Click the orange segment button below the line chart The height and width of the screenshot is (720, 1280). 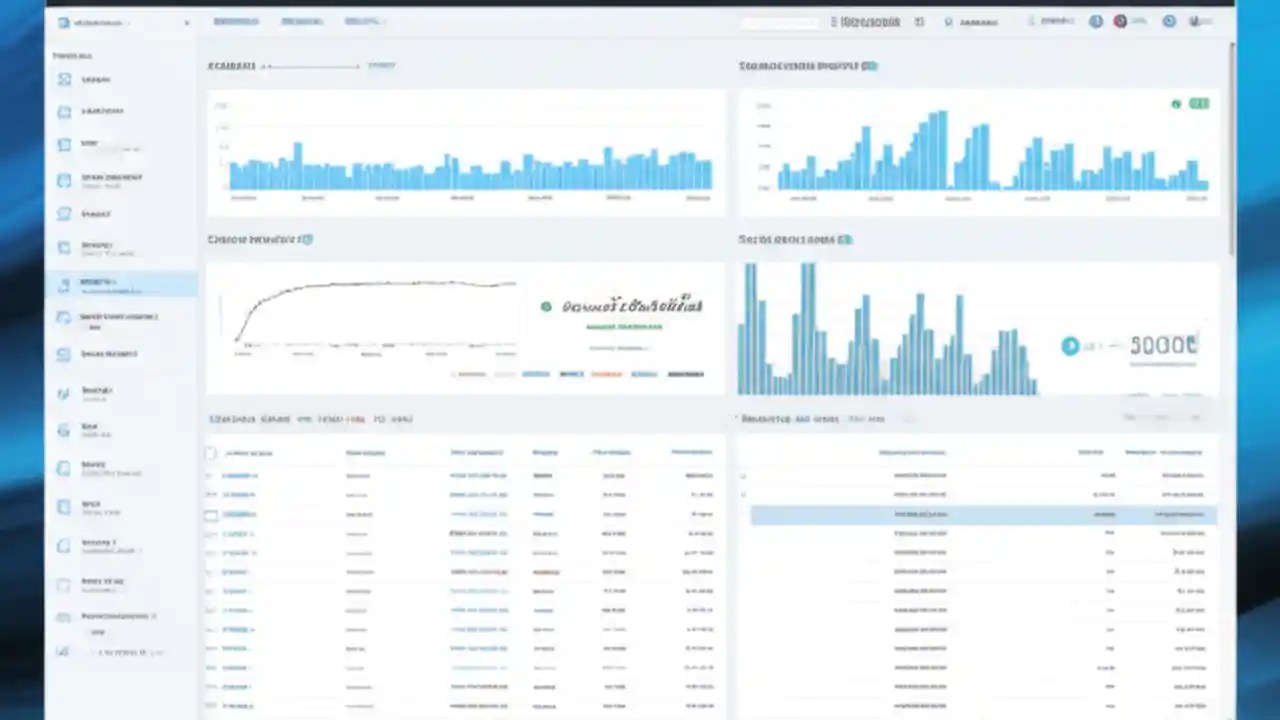(606, 373)
